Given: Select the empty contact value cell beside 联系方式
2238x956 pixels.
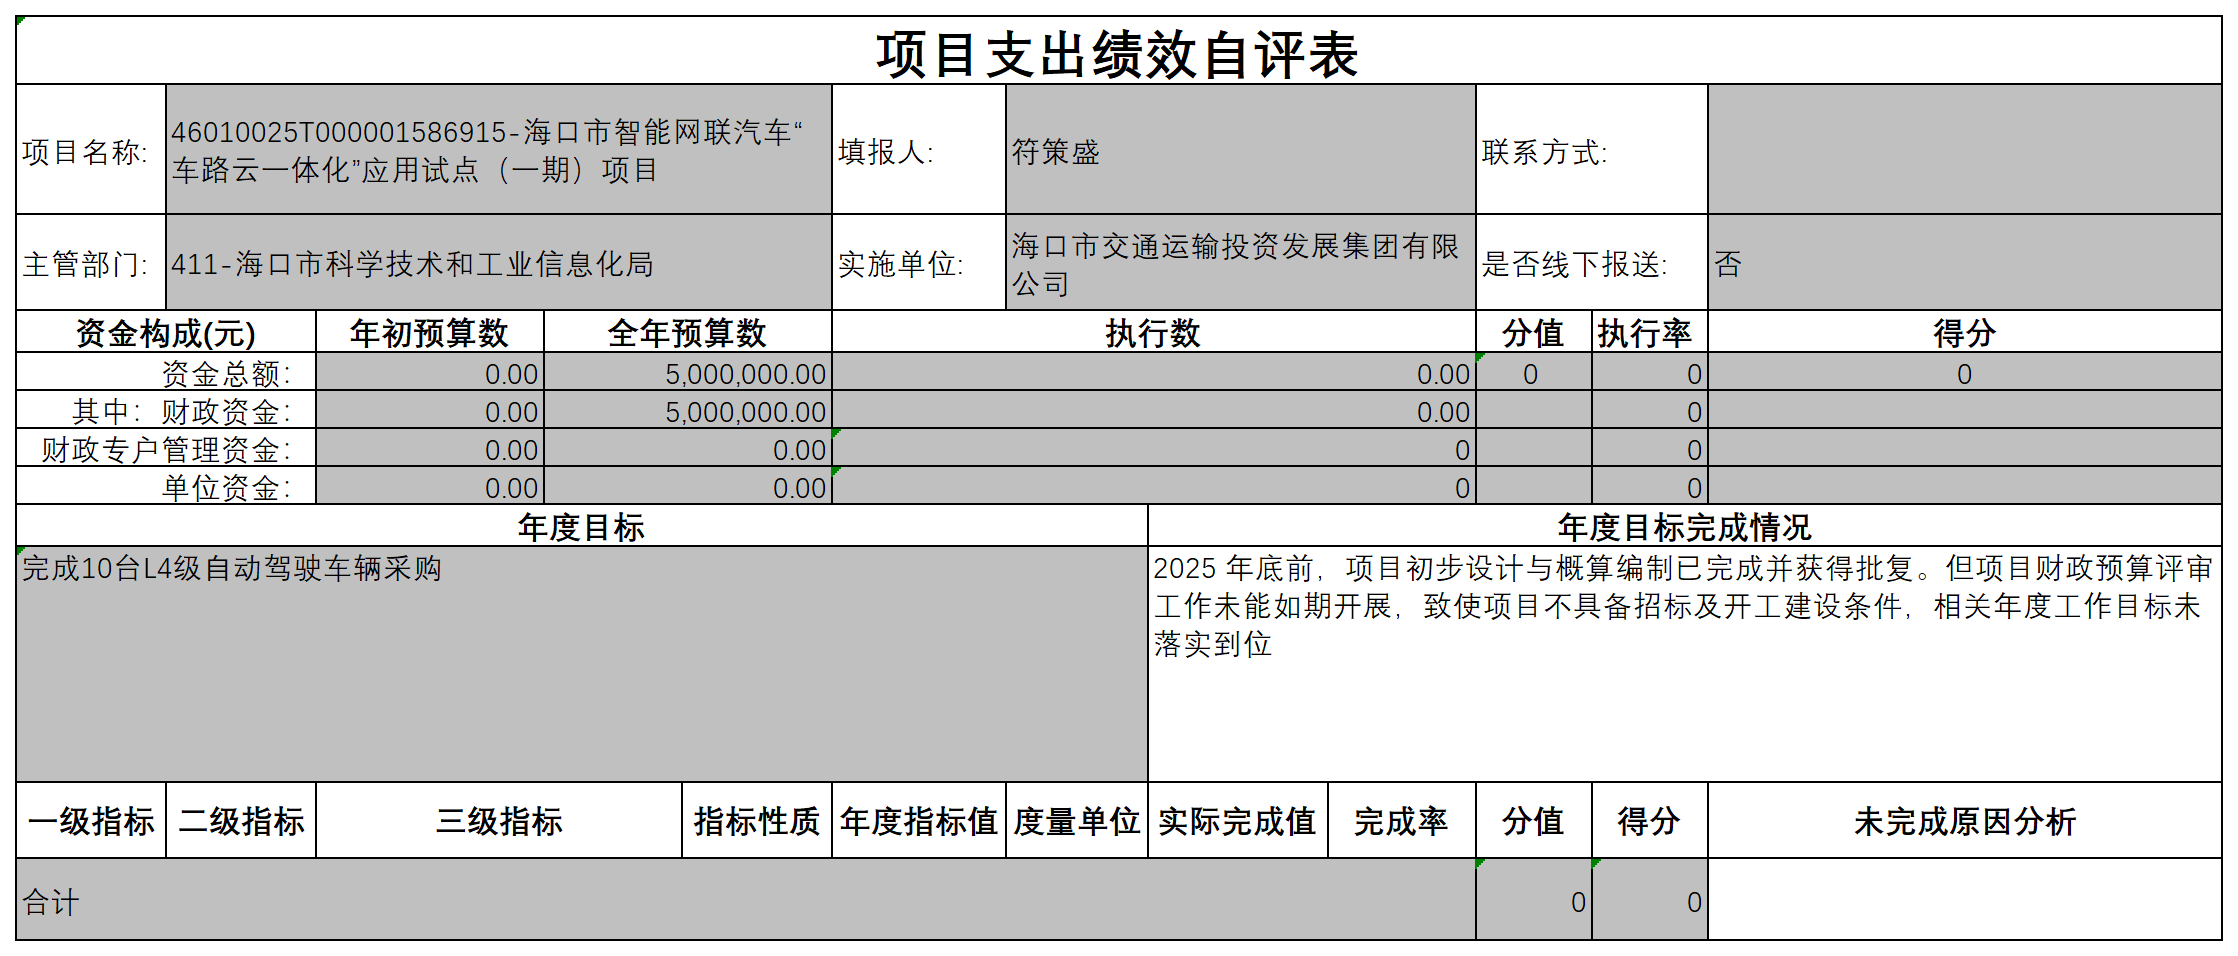Looking at the screenshot, I should click(x=1965, y=149).
